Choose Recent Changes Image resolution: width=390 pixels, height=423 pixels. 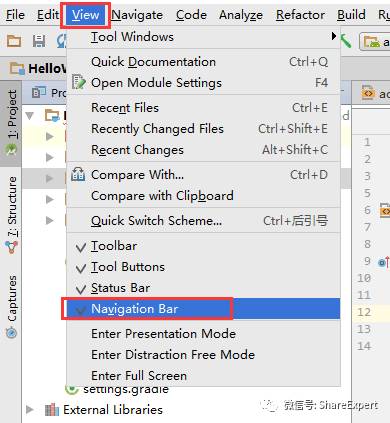coord(203,150)
